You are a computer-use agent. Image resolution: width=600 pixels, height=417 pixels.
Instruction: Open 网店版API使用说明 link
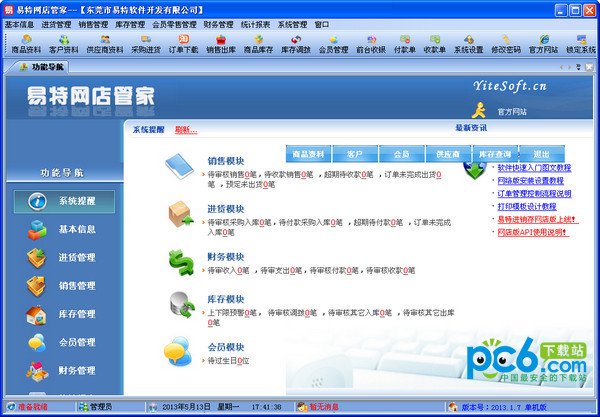click(533, 232)
